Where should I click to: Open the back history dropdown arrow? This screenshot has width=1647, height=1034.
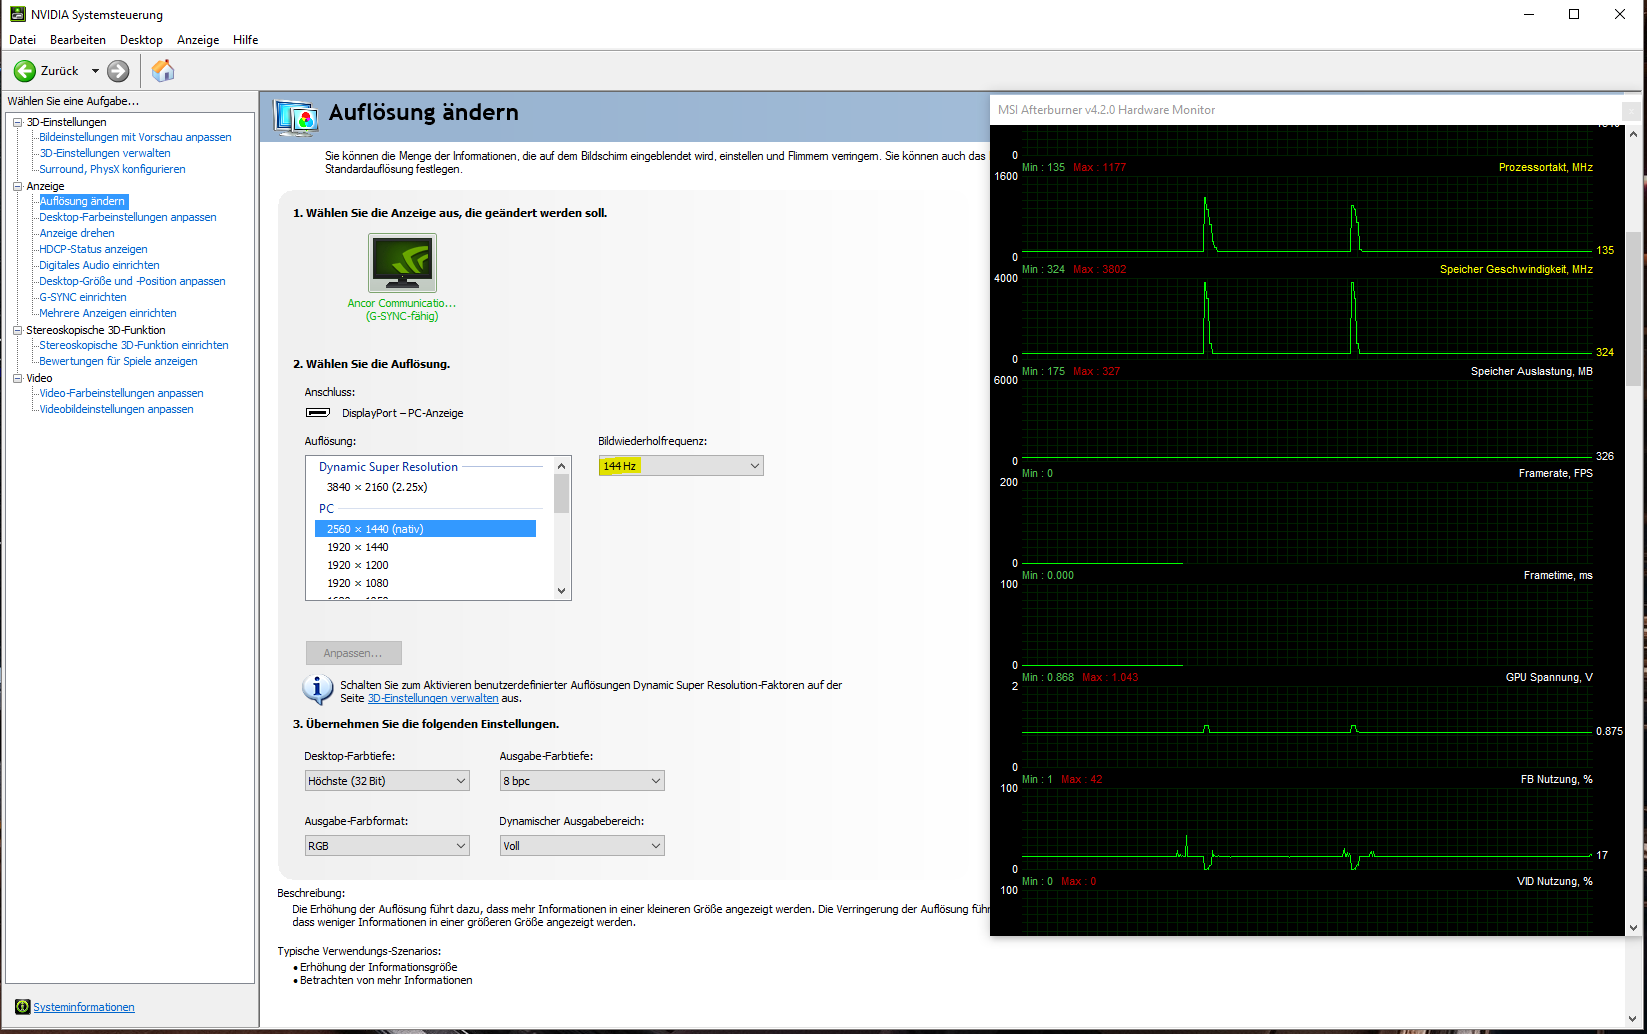(95, 71)
